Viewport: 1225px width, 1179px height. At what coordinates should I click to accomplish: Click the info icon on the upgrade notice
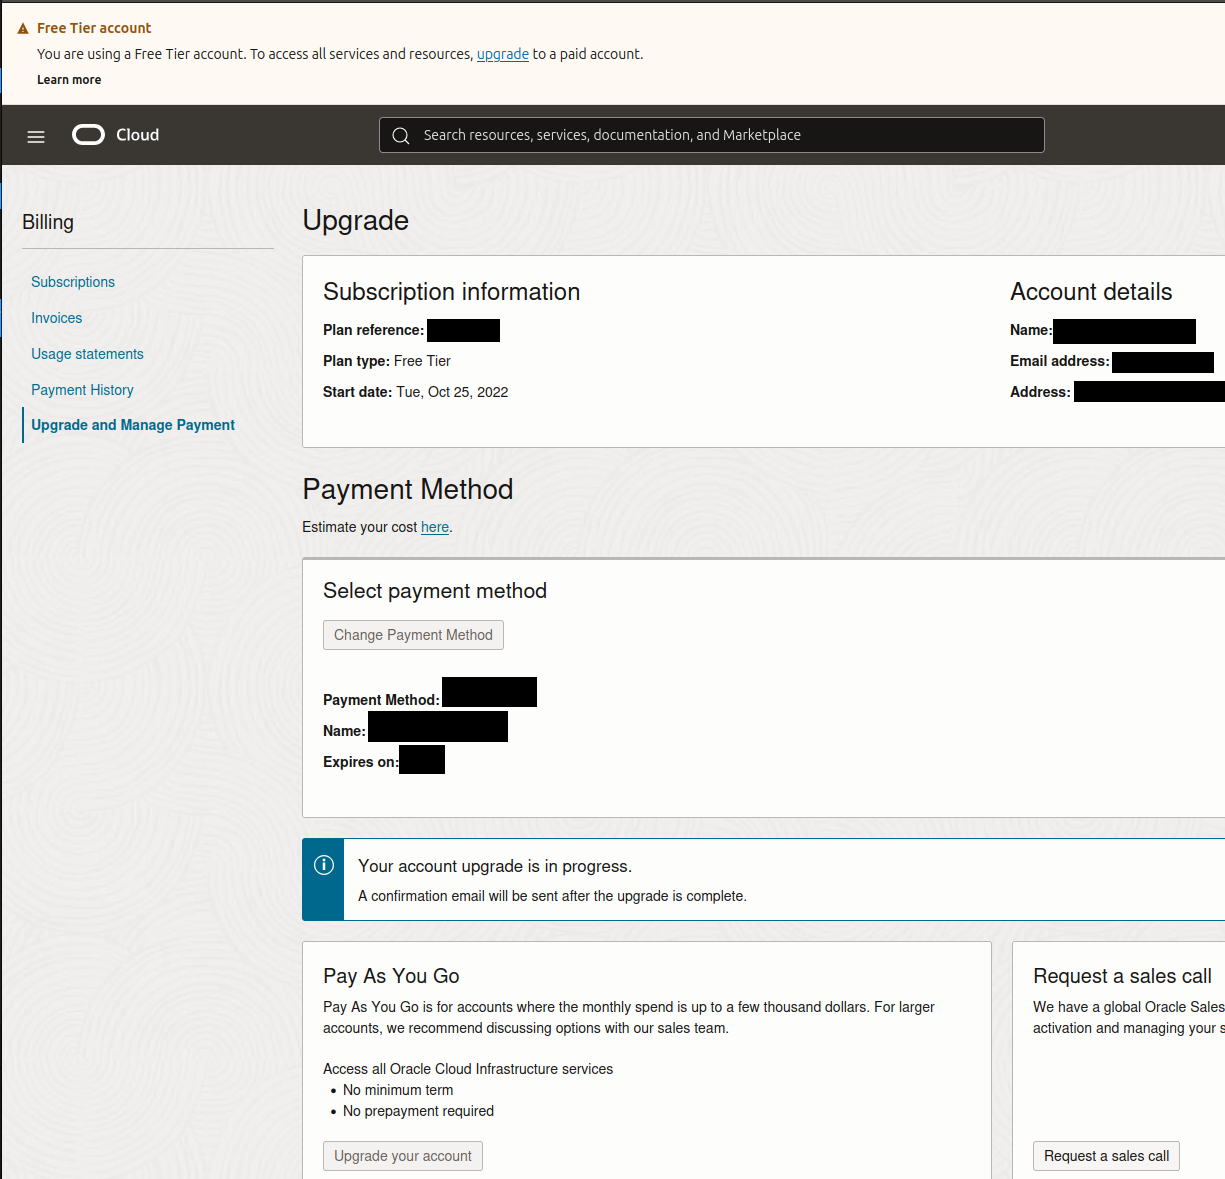pos(322,865)
